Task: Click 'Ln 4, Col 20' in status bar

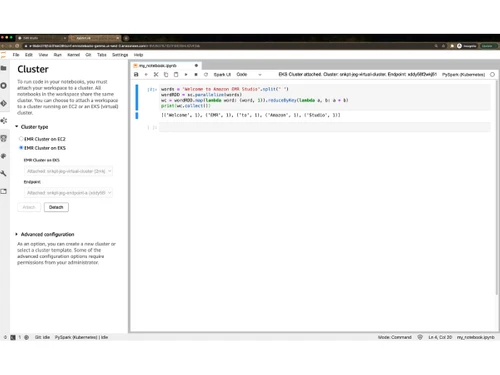Action: [440, 337]
